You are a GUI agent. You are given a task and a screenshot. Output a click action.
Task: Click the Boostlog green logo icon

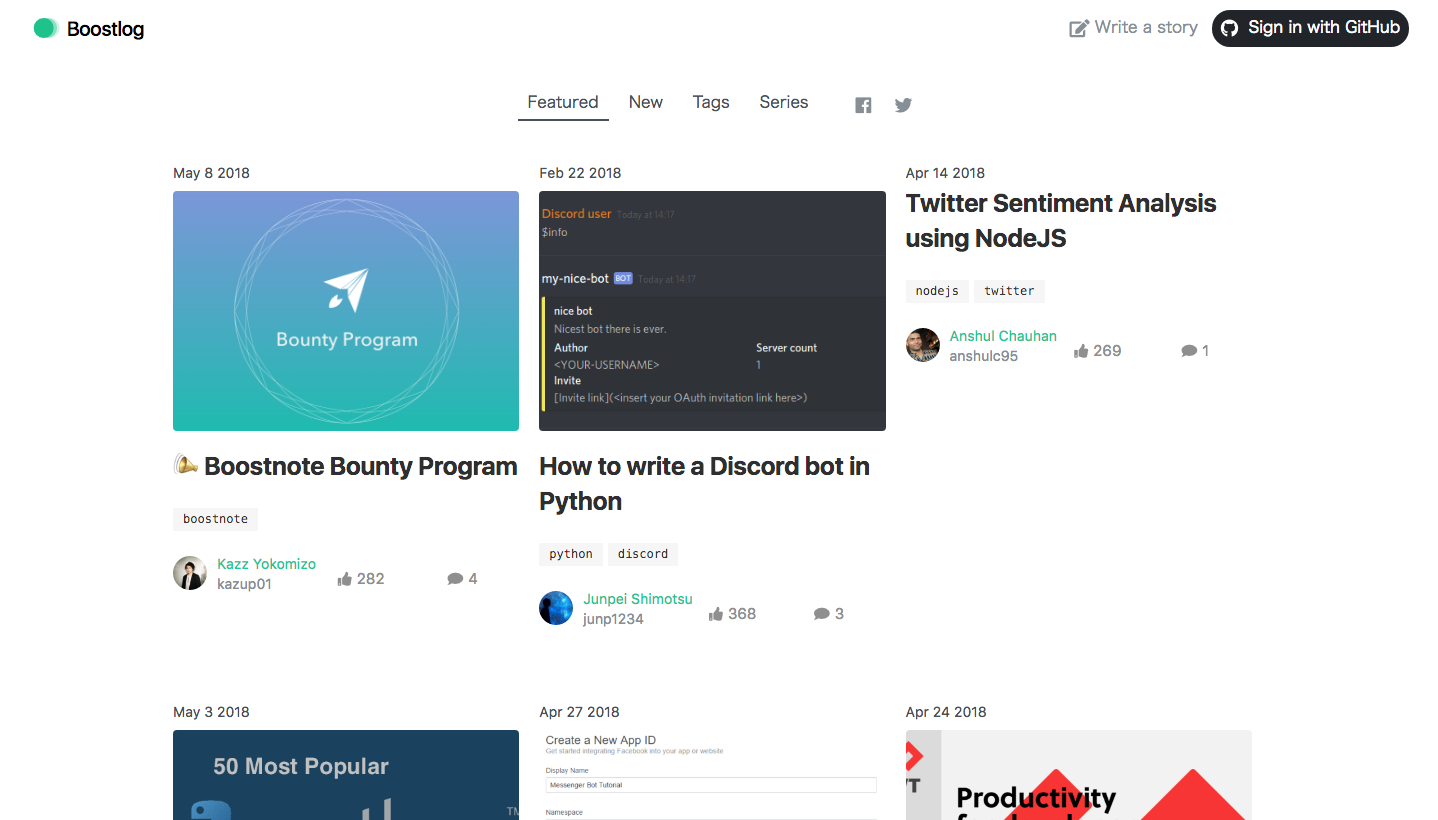click(x=46, y=29)
